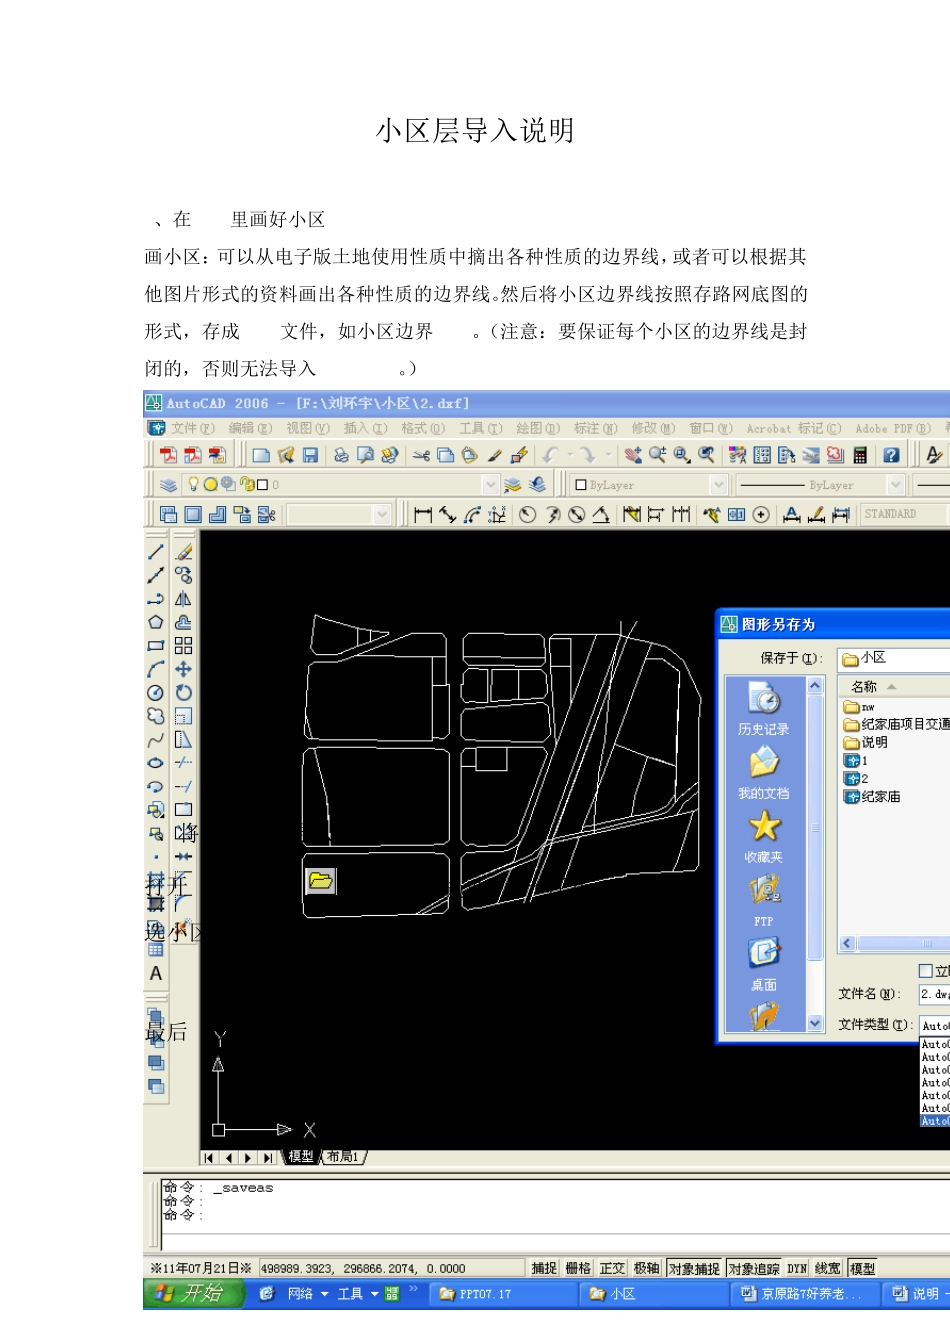This screenshot has height=1344, width=950.
Task: Click the Move tool icon
Action: coord(183,669)
